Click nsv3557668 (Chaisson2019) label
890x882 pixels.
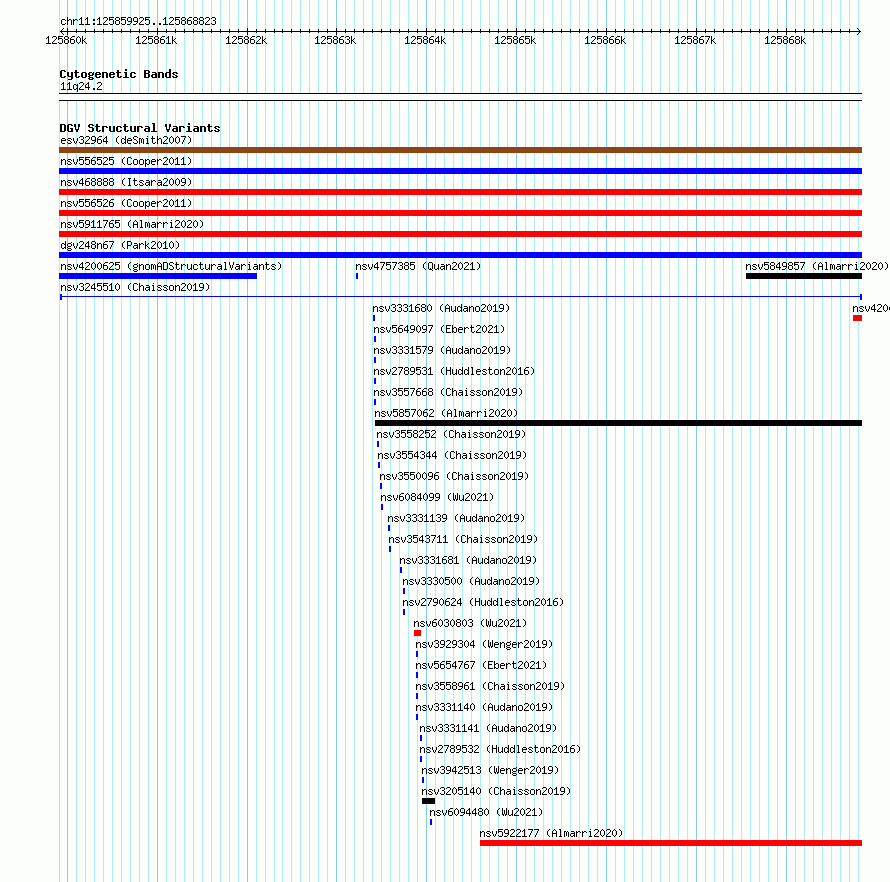[448, 392]
